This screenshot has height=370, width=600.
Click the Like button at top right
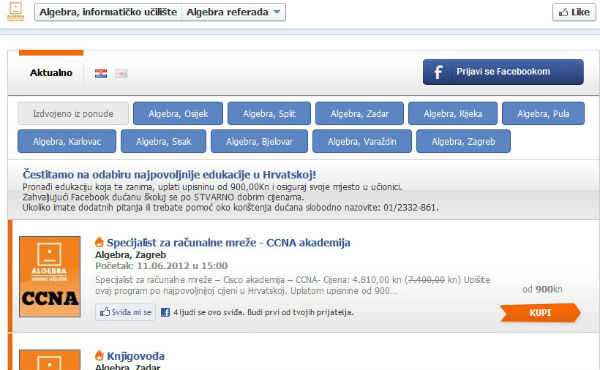(574, 12)
